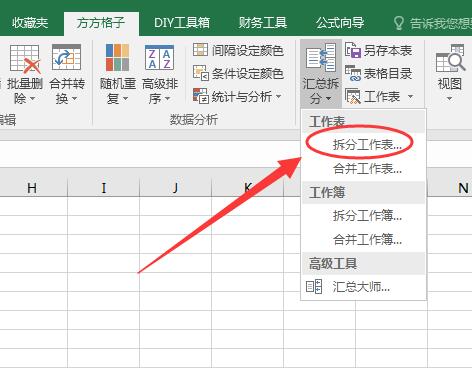Choose 合并工作表... from the menu
This screenshot has width=472, height=368.
coord(364,169)
